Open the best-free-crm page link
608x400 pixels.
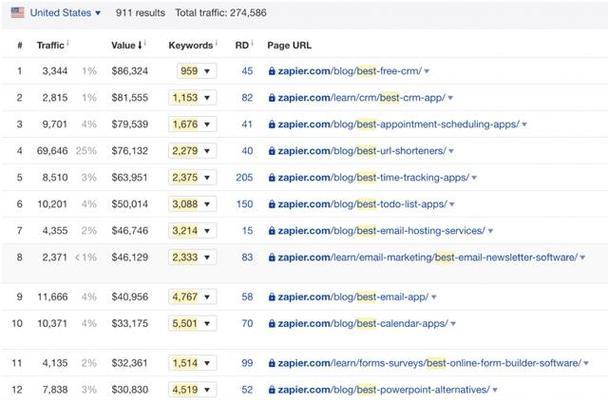tap(350, 71)
